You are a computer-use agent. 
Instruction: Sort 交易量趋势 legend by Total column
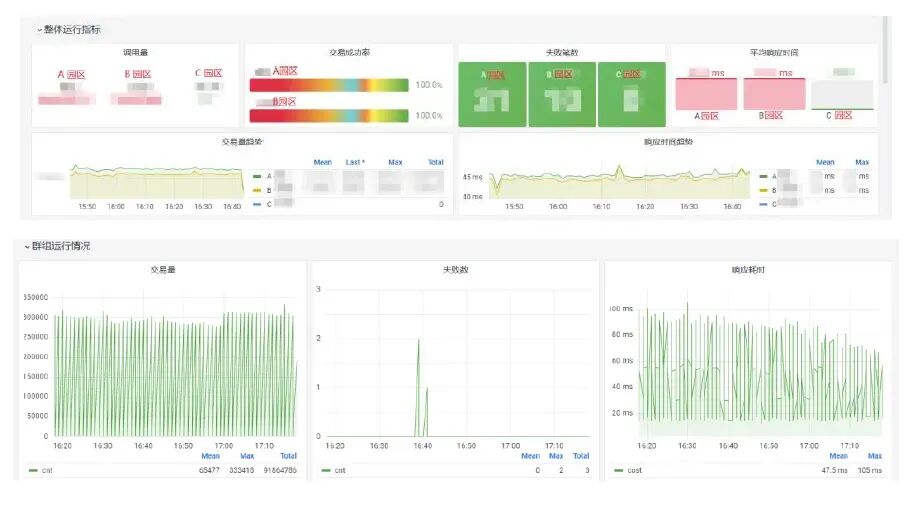(x=435, y=162)
